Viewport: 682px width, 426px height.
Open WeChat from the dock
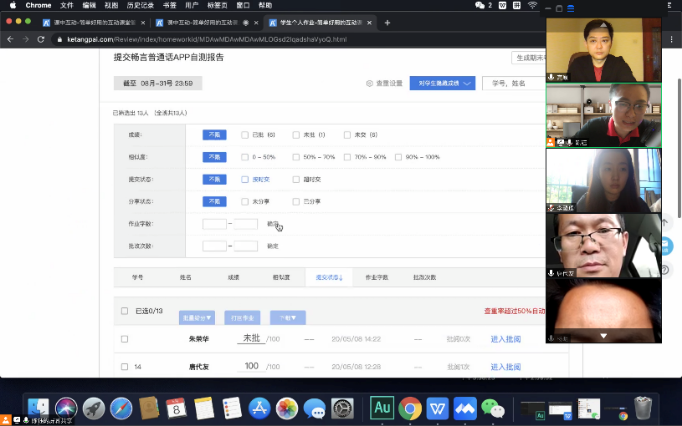(x=493, y=408)
